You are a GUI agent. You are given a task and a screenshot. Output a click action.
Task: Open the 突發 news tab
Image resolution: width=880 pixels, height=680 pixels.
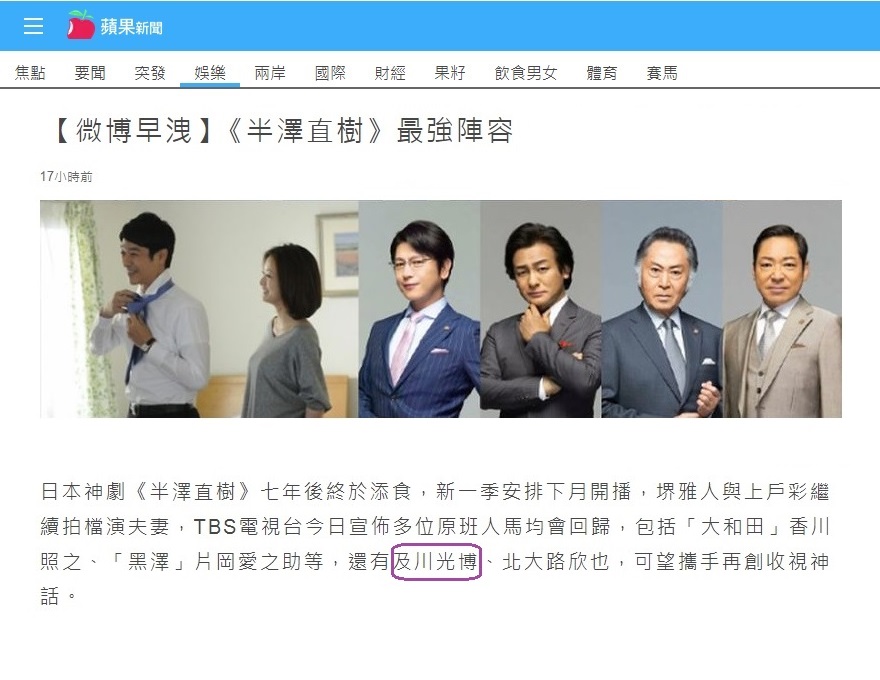(x=150, y=73)
